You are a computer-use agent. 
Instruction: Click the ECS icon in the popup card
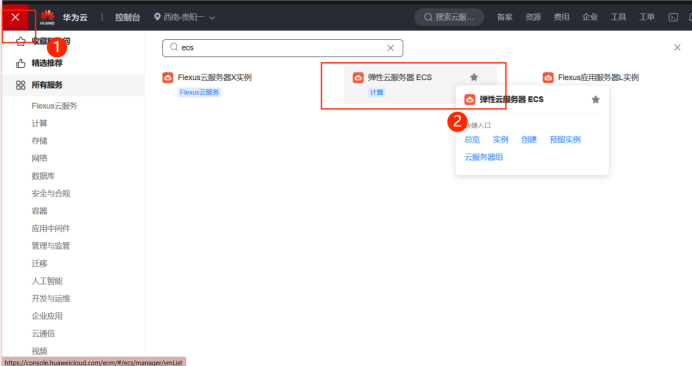click(470, 100)
